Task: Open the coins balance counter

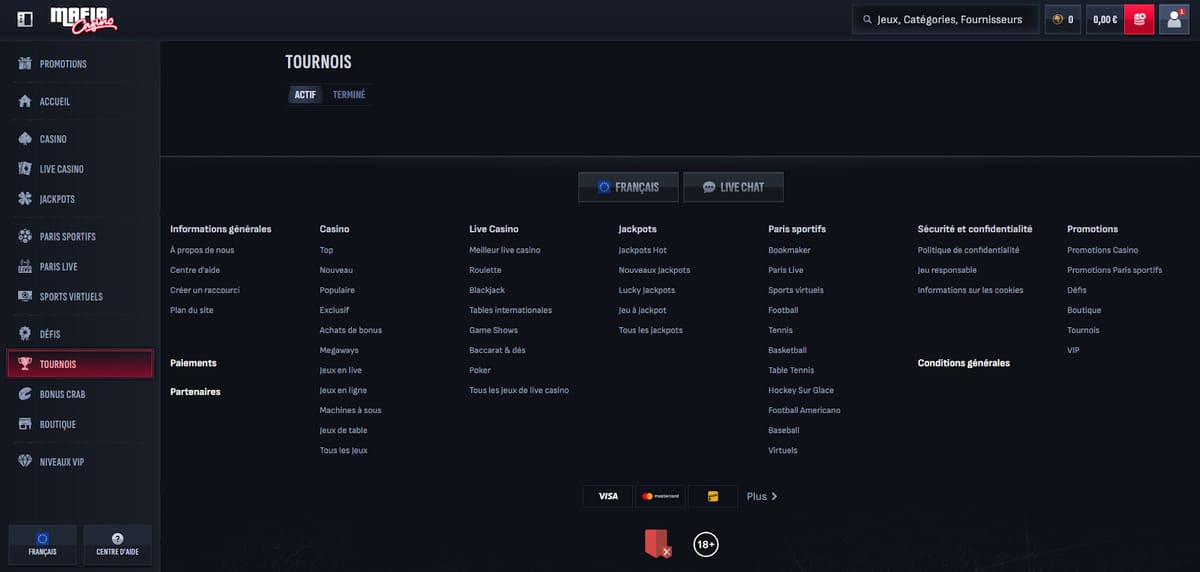Action: (1062, 19)
